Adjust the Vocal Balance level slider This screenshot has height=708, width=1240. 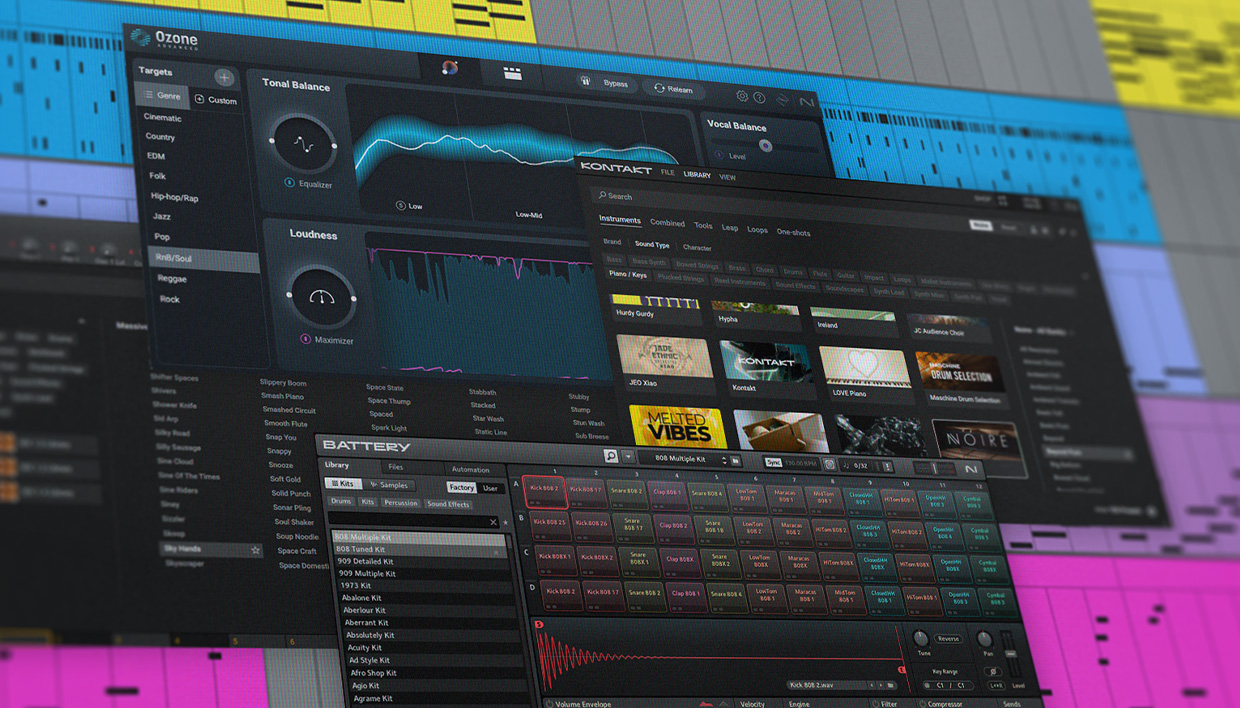coord(765,146)
